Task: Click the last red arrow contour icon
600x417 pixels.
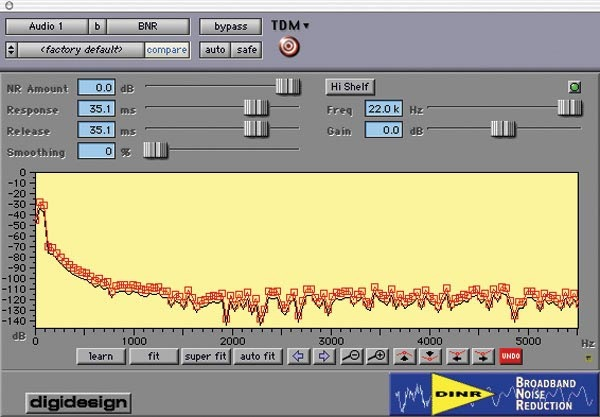Action: click(x=482, y=355)
